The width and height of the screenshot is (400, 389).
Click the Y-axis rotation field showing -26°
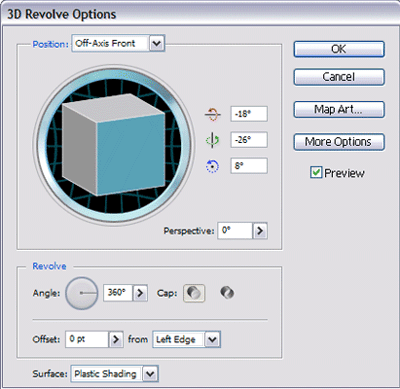point(249,140)
